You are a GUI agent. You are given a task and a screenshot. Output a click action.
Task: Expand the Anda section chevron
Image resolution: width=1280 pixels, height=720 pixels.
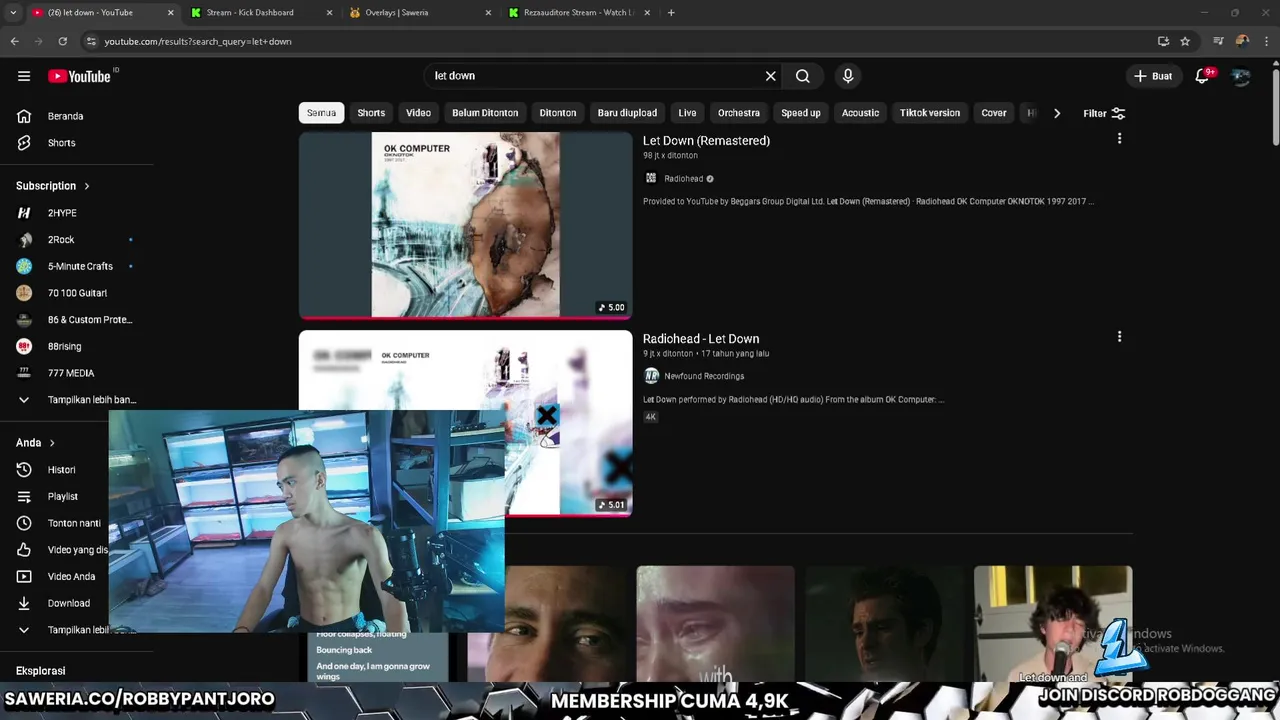[x=52, y=443]
